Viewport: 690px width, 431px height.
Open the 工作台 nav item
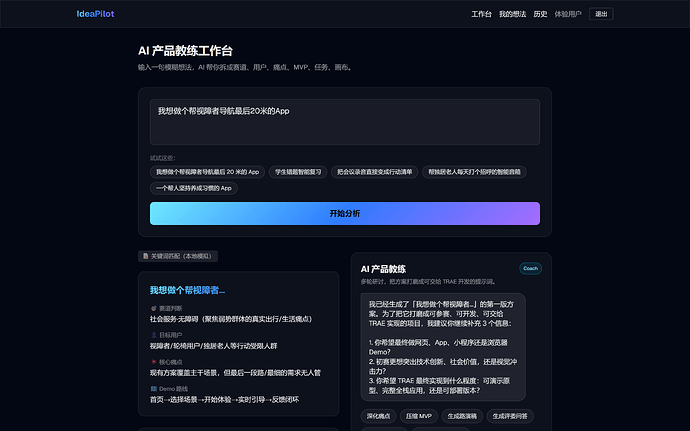pyautogui.click(x=481, y=14)
